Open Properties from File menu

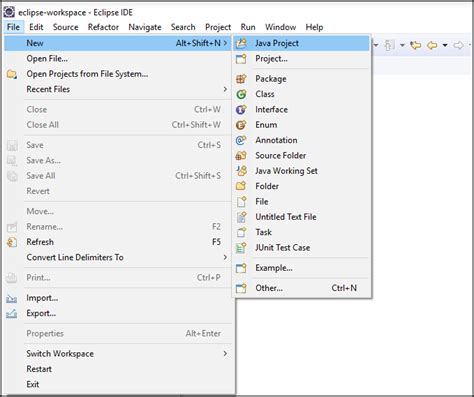[118, 333]
